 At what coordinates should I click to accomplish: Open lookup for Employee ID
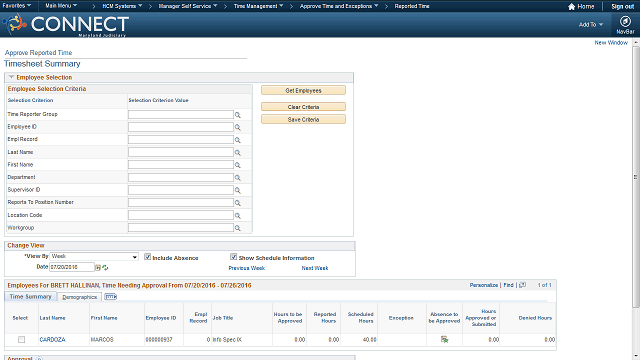click(238, 128)
